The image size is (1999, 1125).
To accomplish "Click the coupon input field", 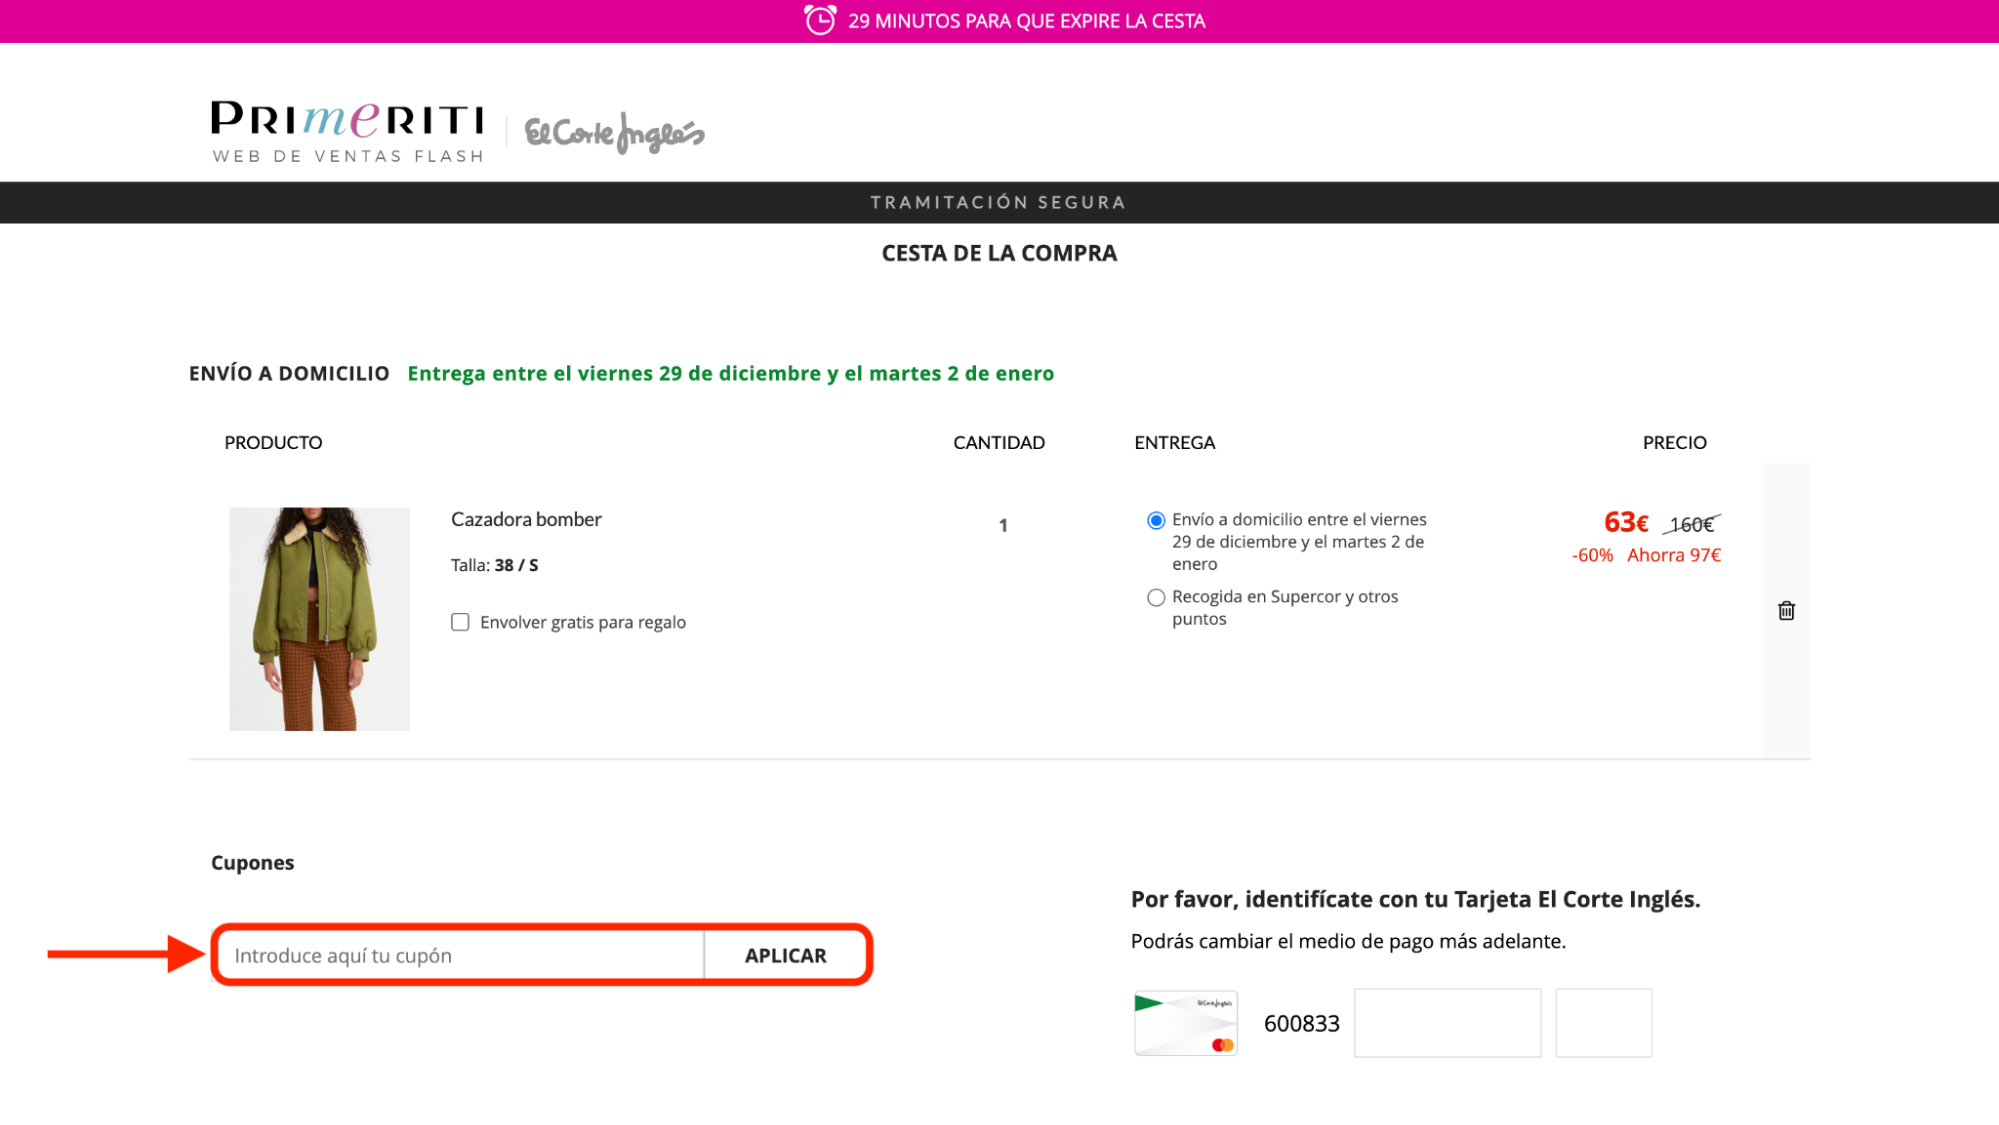I will tap(459, 953).
